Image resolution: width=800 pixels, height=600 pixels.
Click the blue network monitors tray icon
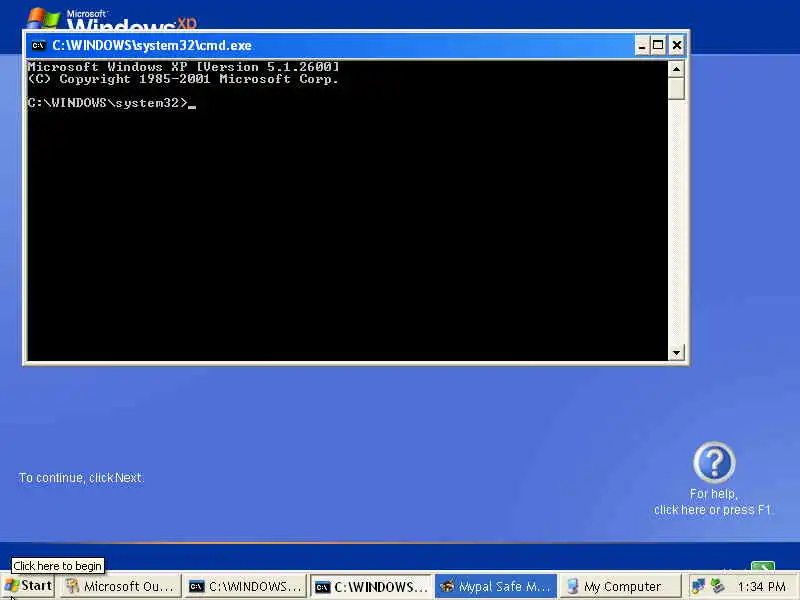(698, 586)
